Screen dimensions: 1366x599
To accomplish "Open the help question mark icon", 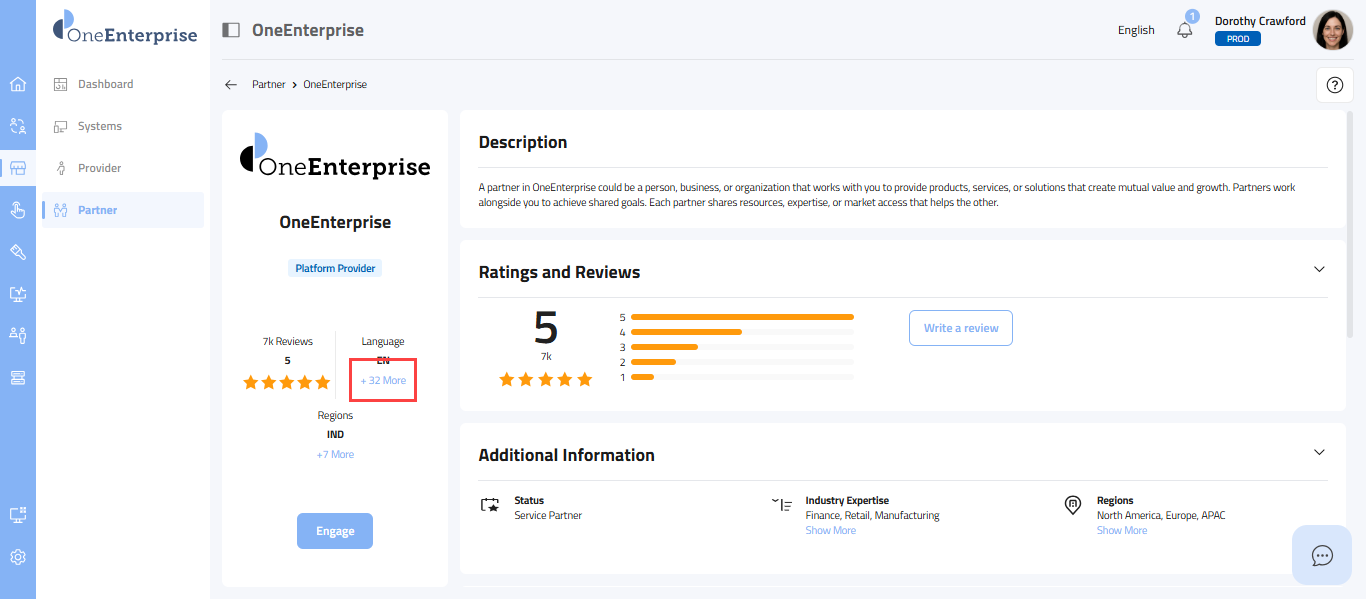I will point(1334,85).
